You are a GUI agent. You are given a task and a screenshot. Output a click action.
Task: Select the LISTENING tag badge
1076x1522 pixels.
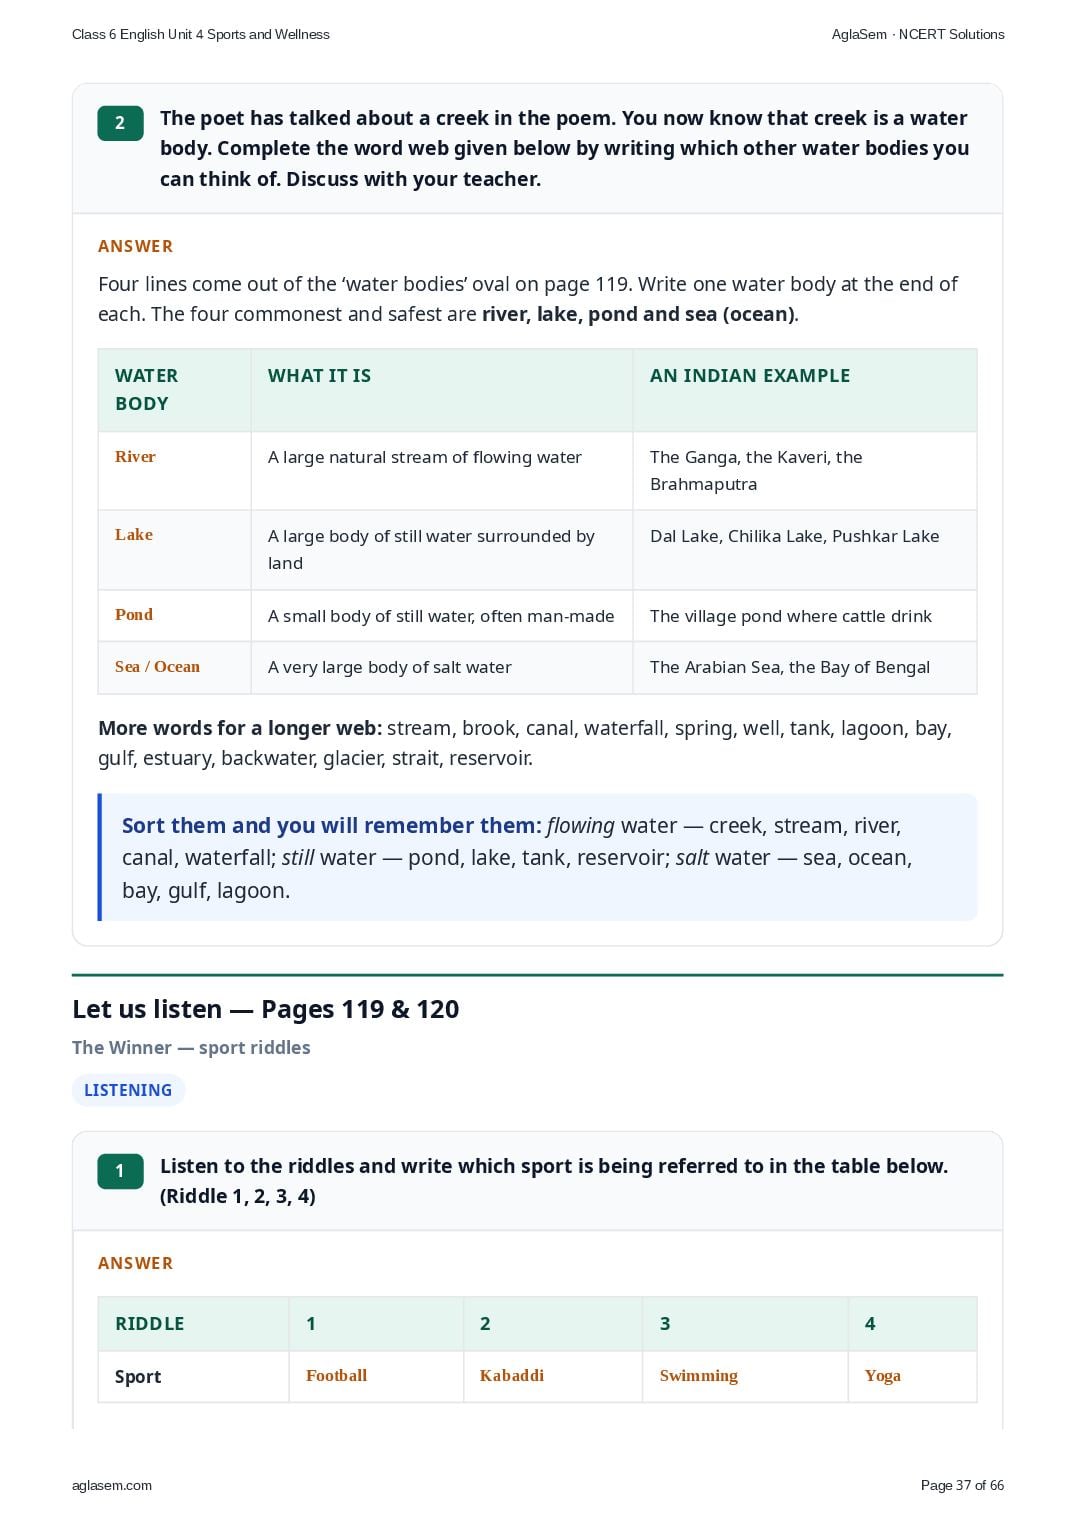pyautogui.click(x=128, y=1090)
